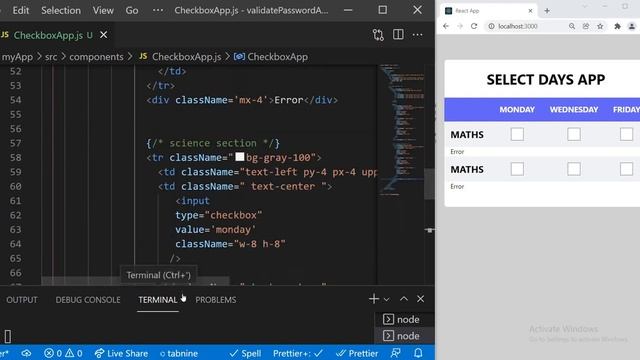This screenshot has width=640, height=360.
Task: Check first MATHS row Friday checkbox
Action: point(627,134)
